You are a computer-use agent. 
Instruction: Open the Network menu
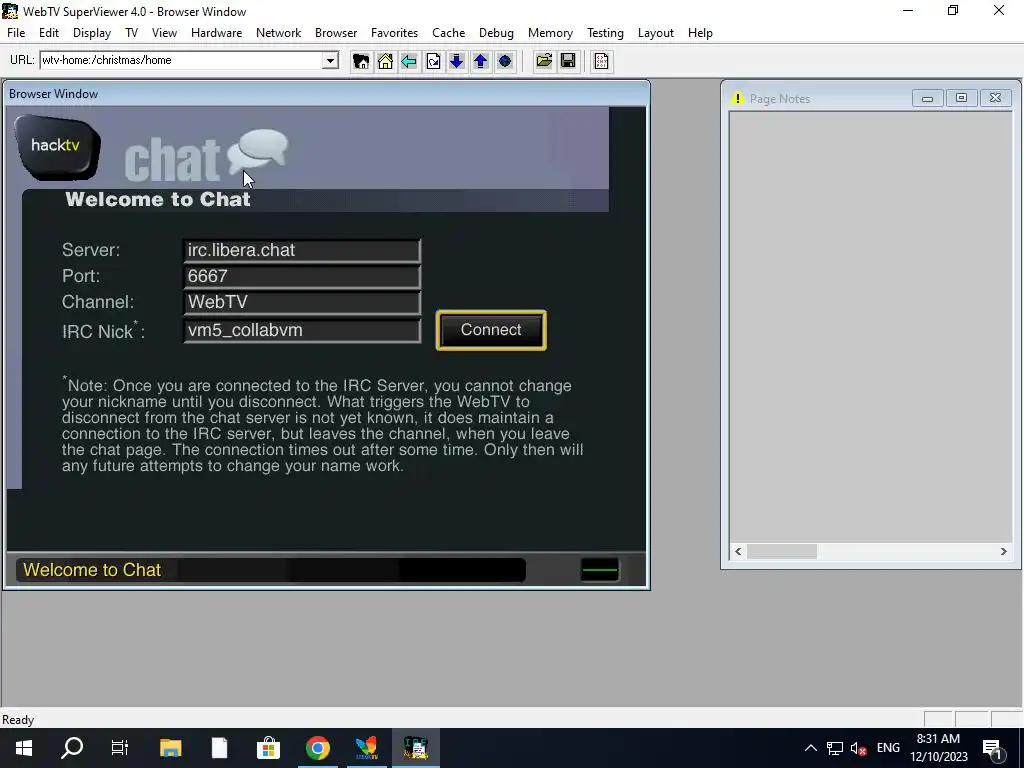pos(278,33)
